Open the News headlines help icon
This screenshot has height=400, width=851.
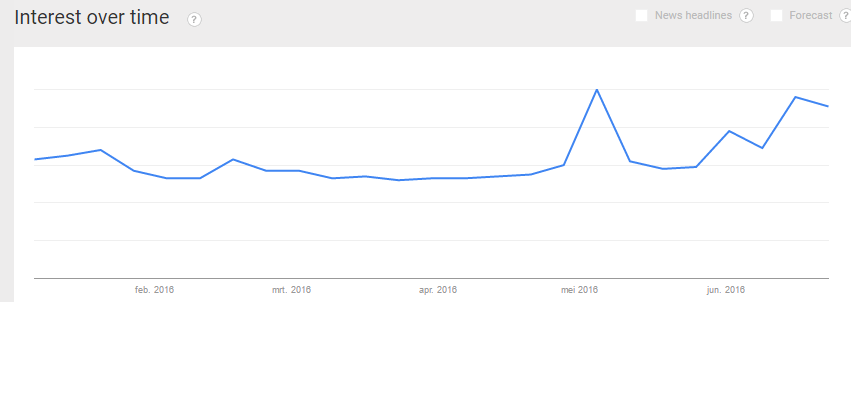[x=746, y=16]
